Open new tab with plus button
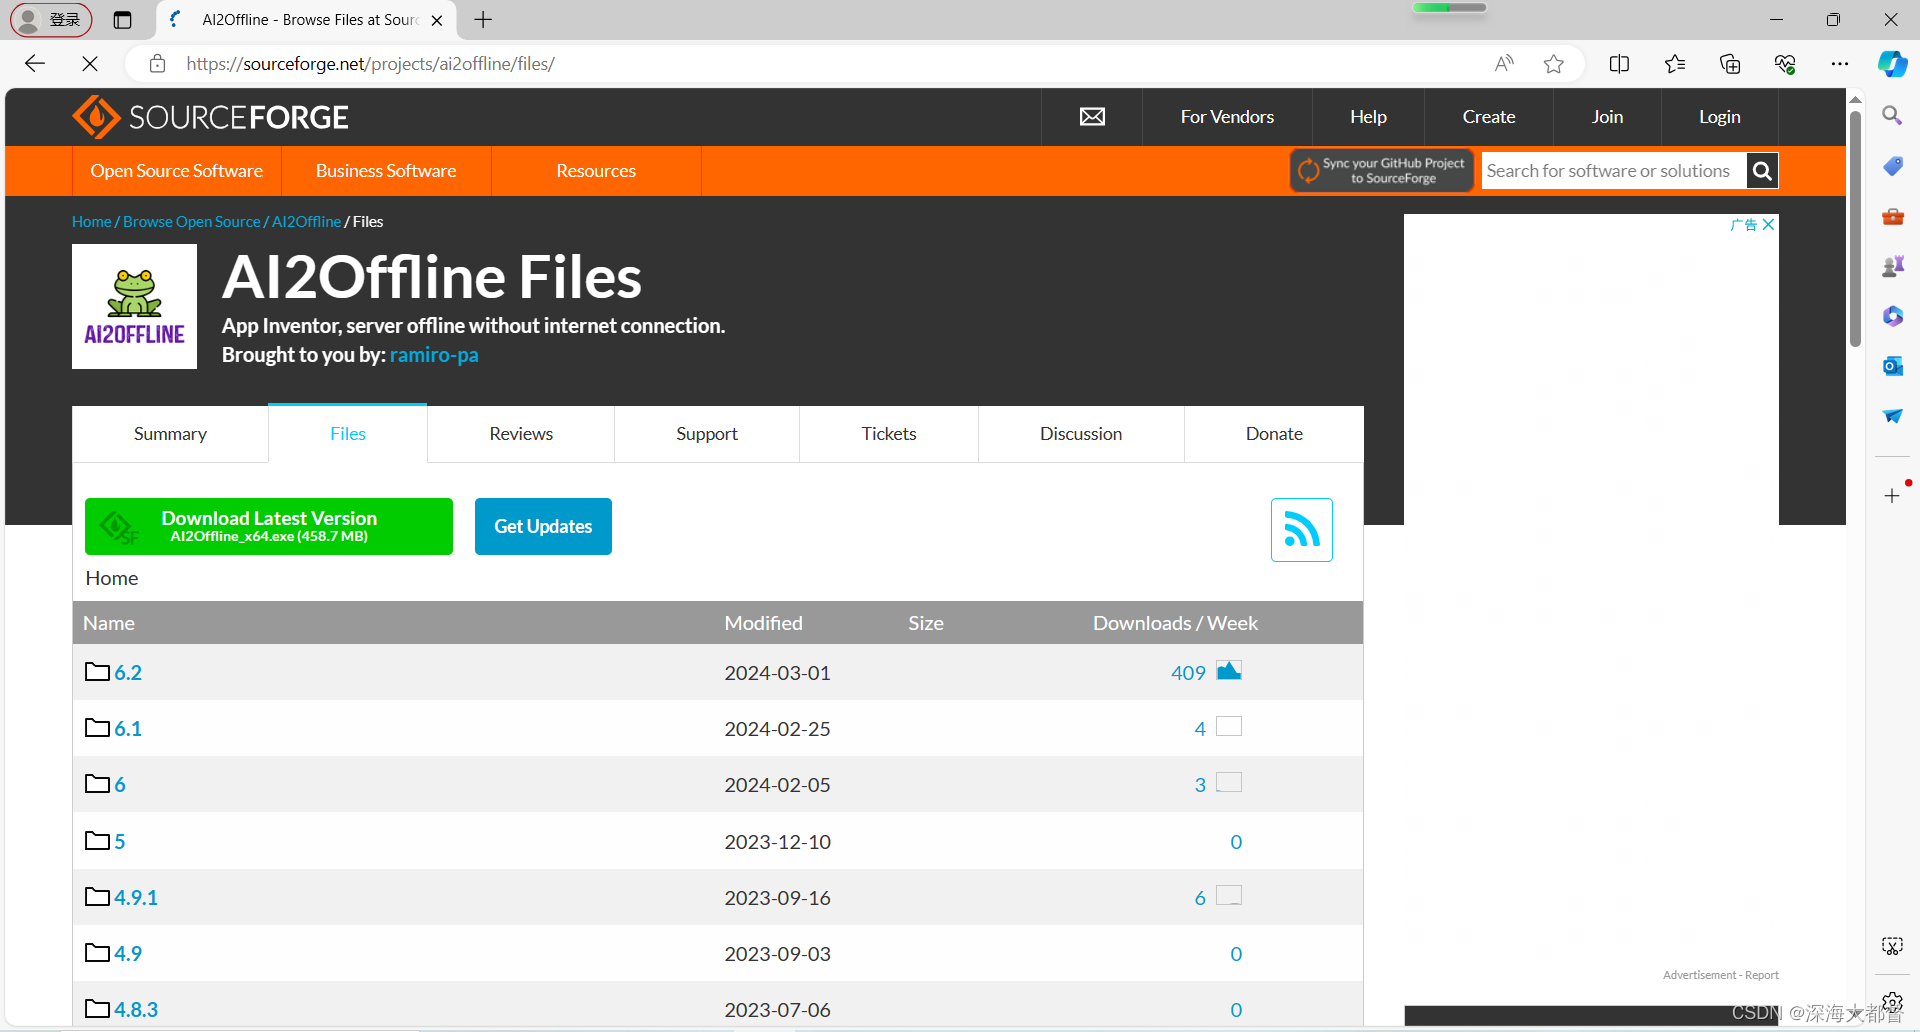The width and height of the screenshot is (1920, 1032). tap(483, 20)
